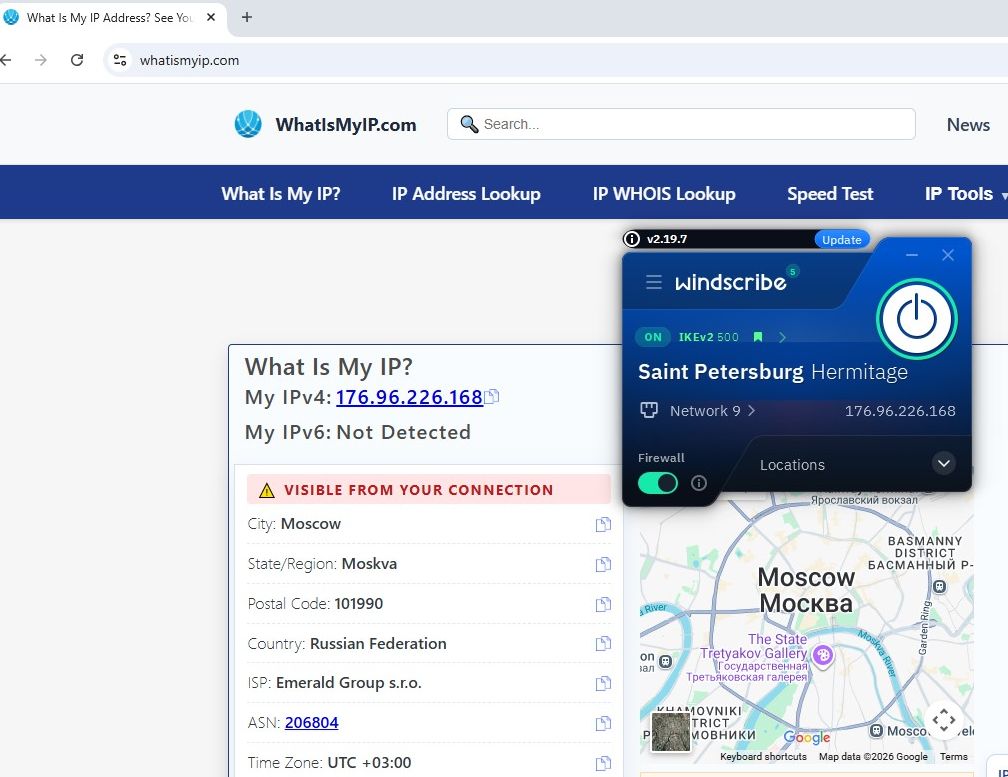Click the VISIBLE FROM YOUR CONNECTION warning icon
The width and height of the screenshot is (1008, 777).
click(x=266, y=490)
